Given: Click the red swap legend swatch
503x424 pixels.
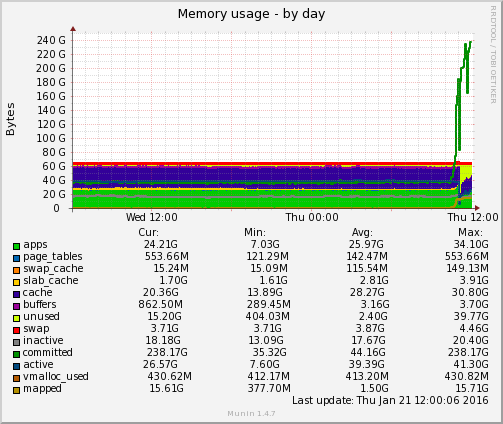Looking at the screenshot, I should click(x=16, y=330).
